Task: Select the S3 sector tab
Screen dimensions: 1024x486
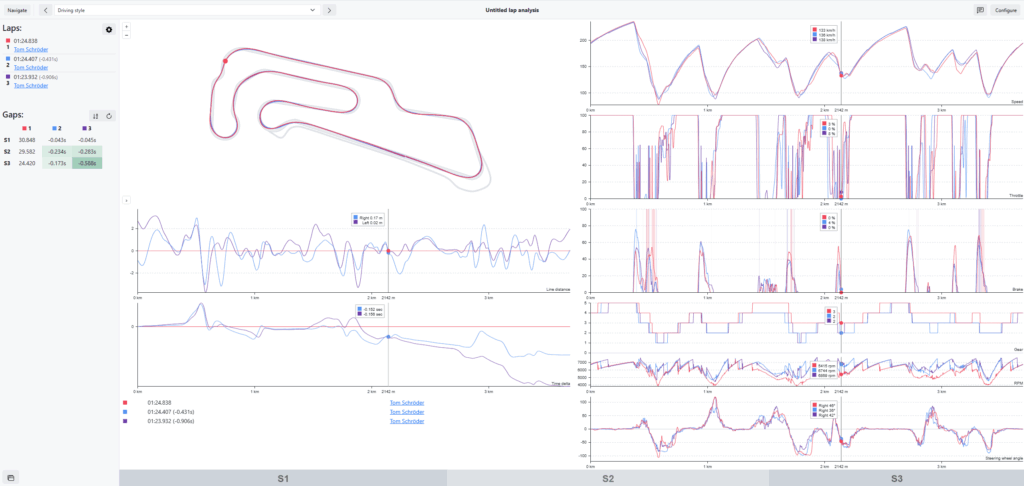Action: pos(896,479)
